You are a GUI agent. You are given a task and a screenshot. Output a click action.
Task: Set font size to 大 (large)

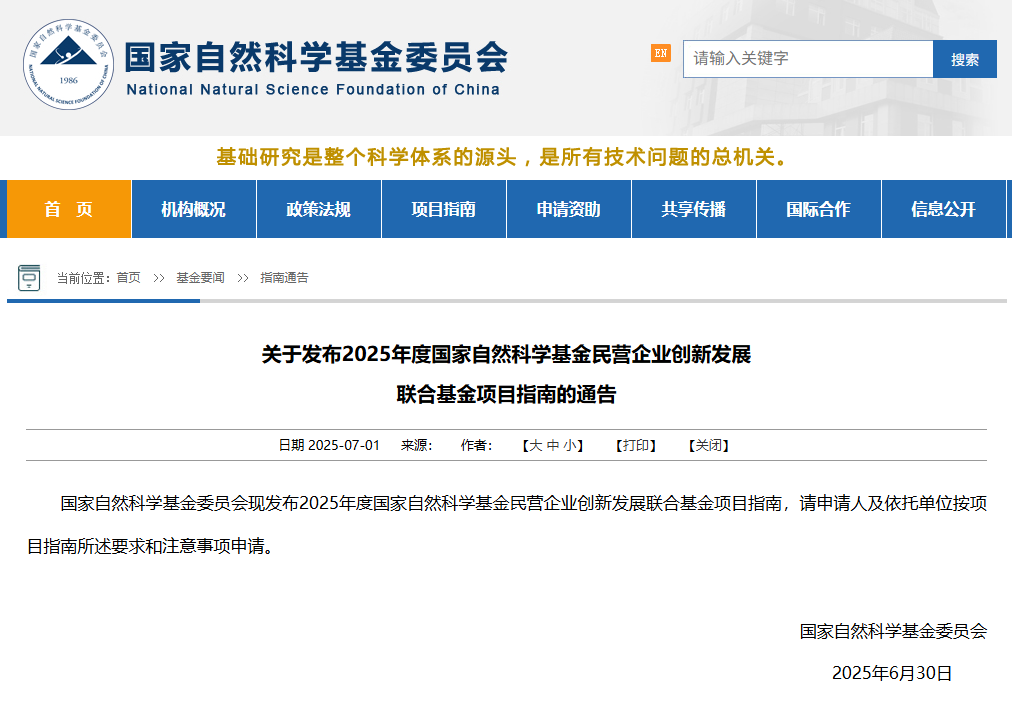coord(536,445)
